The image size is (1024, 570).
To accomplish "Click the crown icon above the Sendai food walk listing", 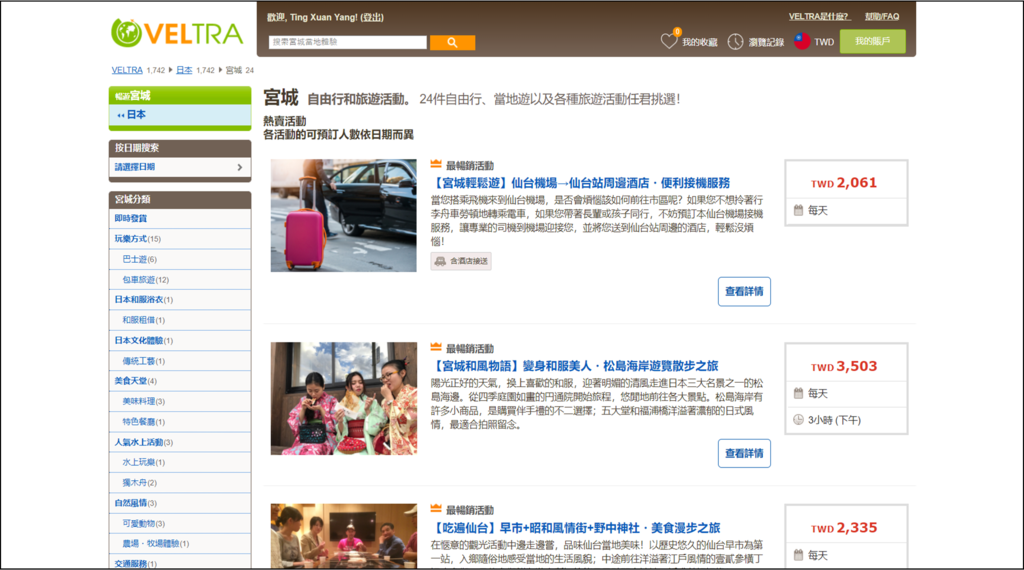I will pos(436,509).
